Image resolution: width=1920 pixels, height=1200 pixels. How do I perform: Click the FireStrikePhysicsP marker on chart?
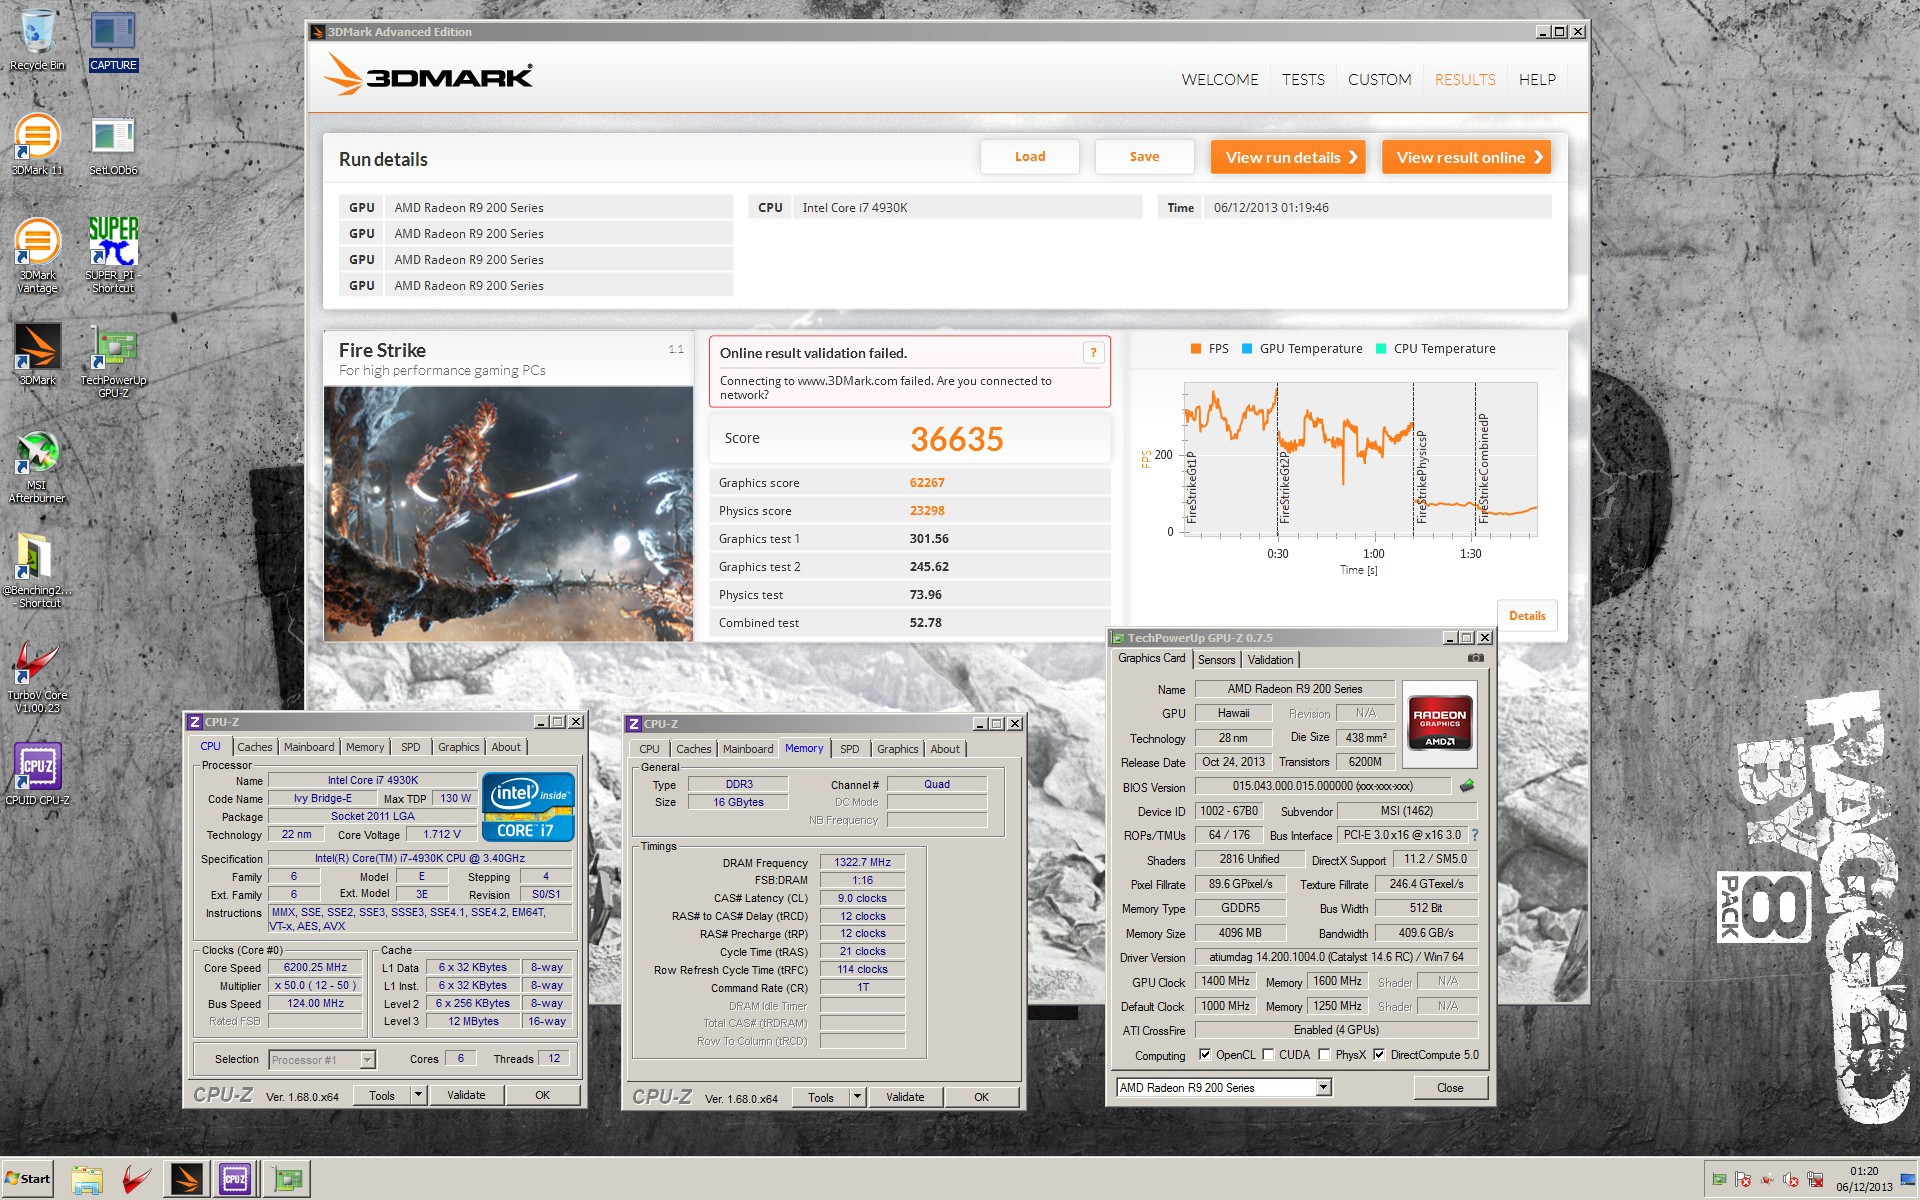pos(1421,477)
